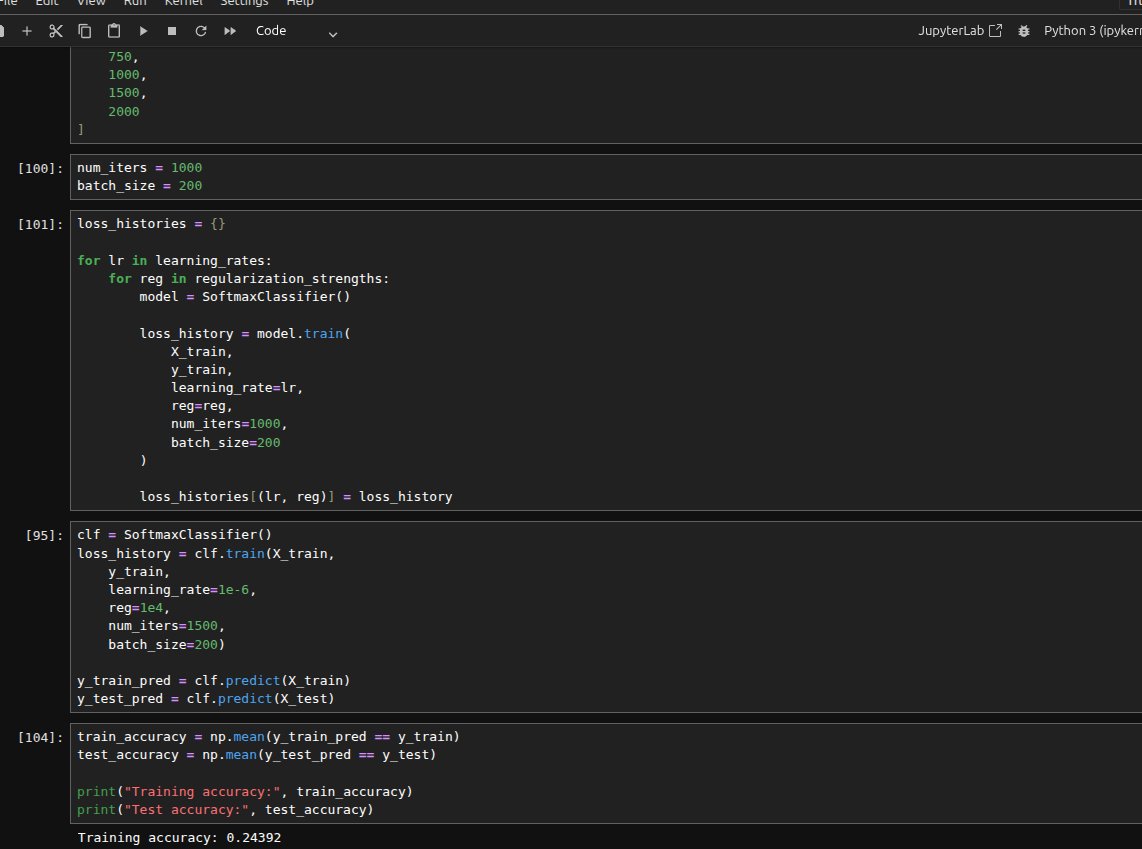The height and width of the screenshot is (849, 1142).
Task: Run the selected cell
Action: click(143, 31)
